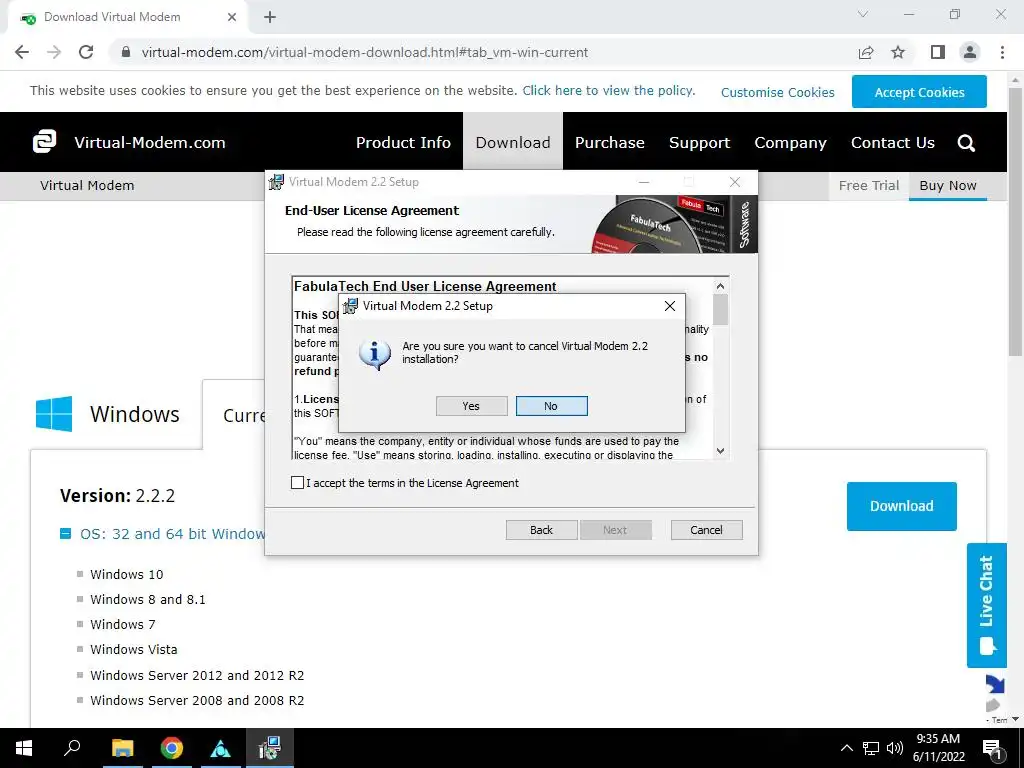Click the blue Download button on the page
1024x768 pixels.
point(901,506)
